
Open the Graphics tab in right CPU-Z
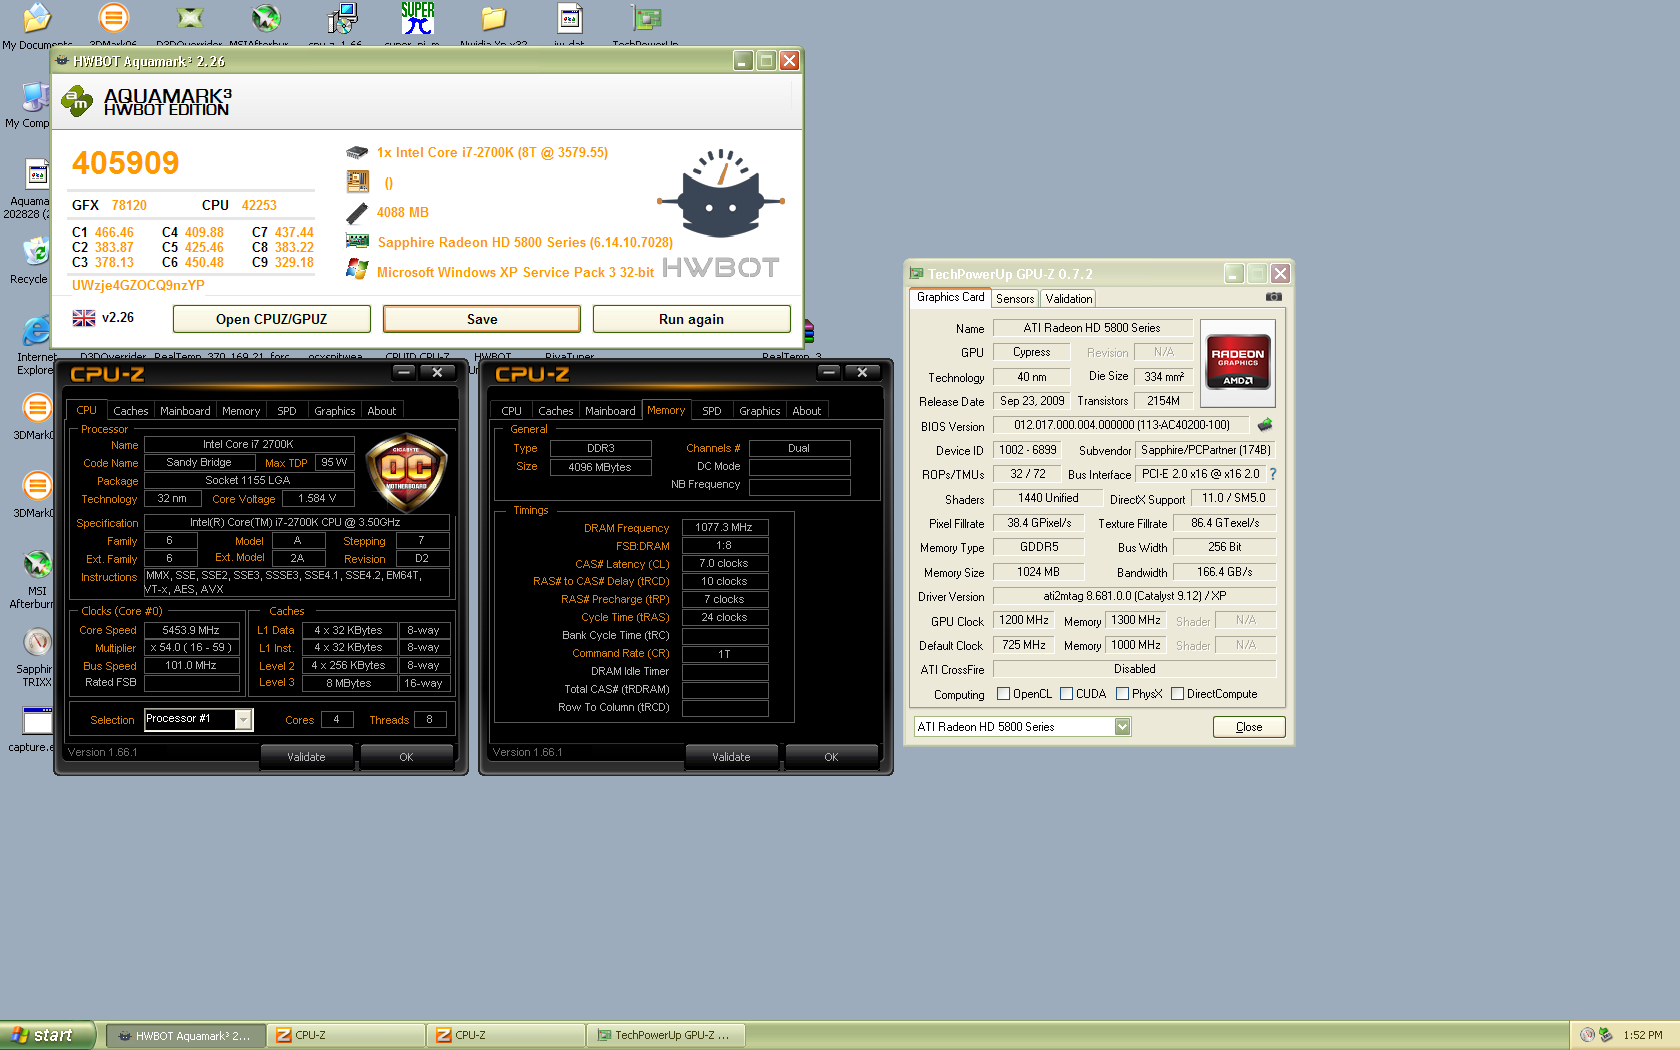tap(760, 411)
